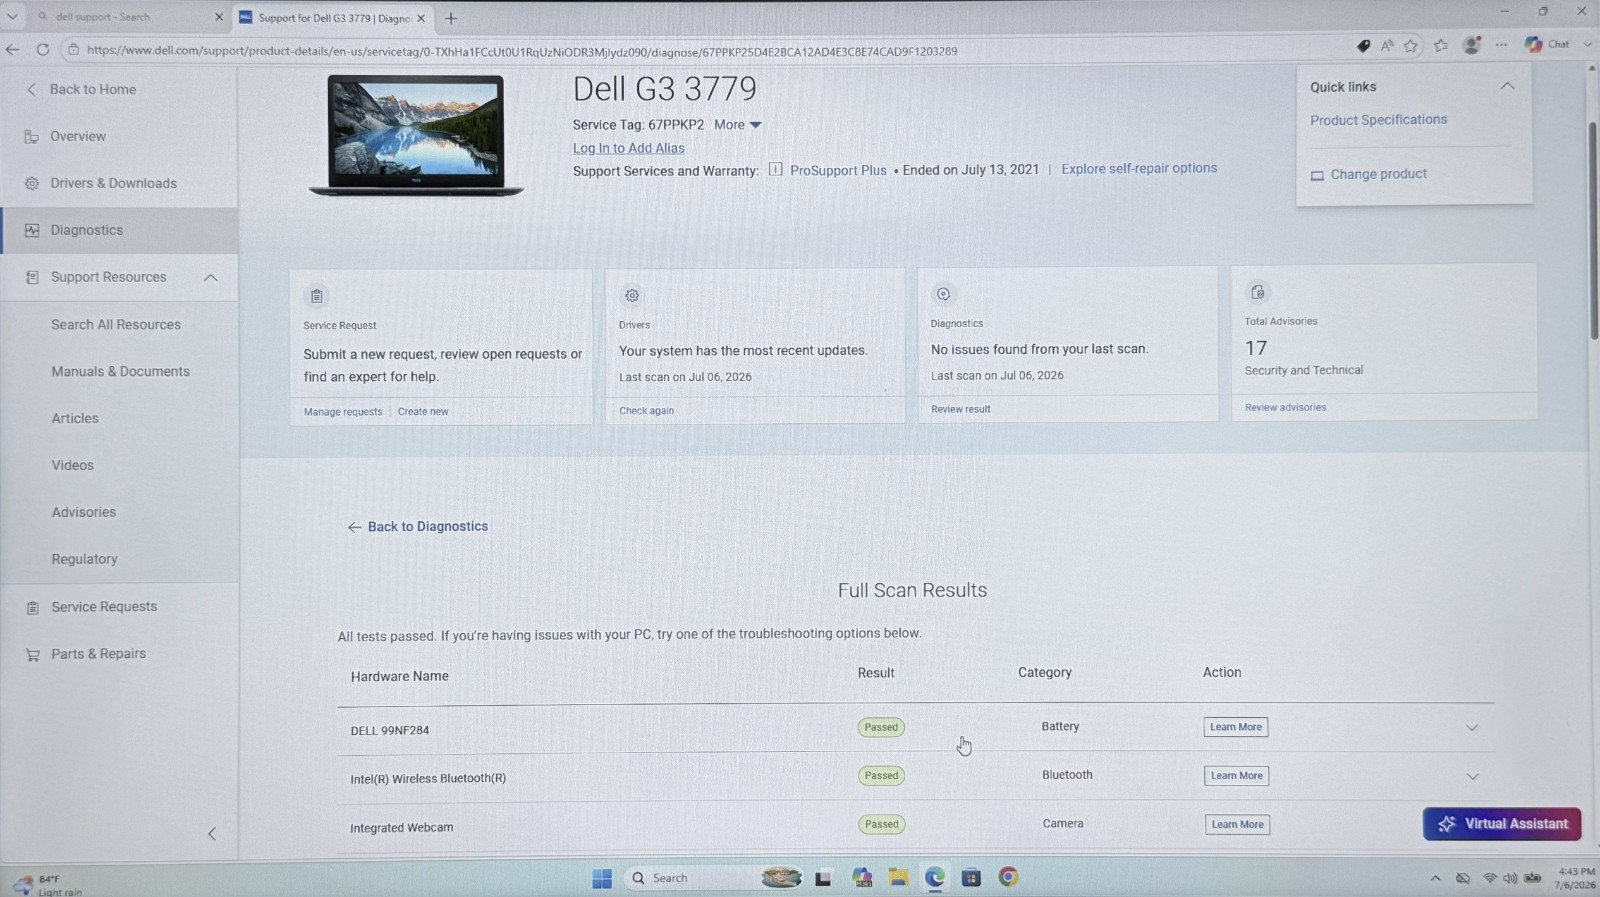Click the Diagnostics card icon
The height and width of the screenshot is (897, 1600).
943,294
